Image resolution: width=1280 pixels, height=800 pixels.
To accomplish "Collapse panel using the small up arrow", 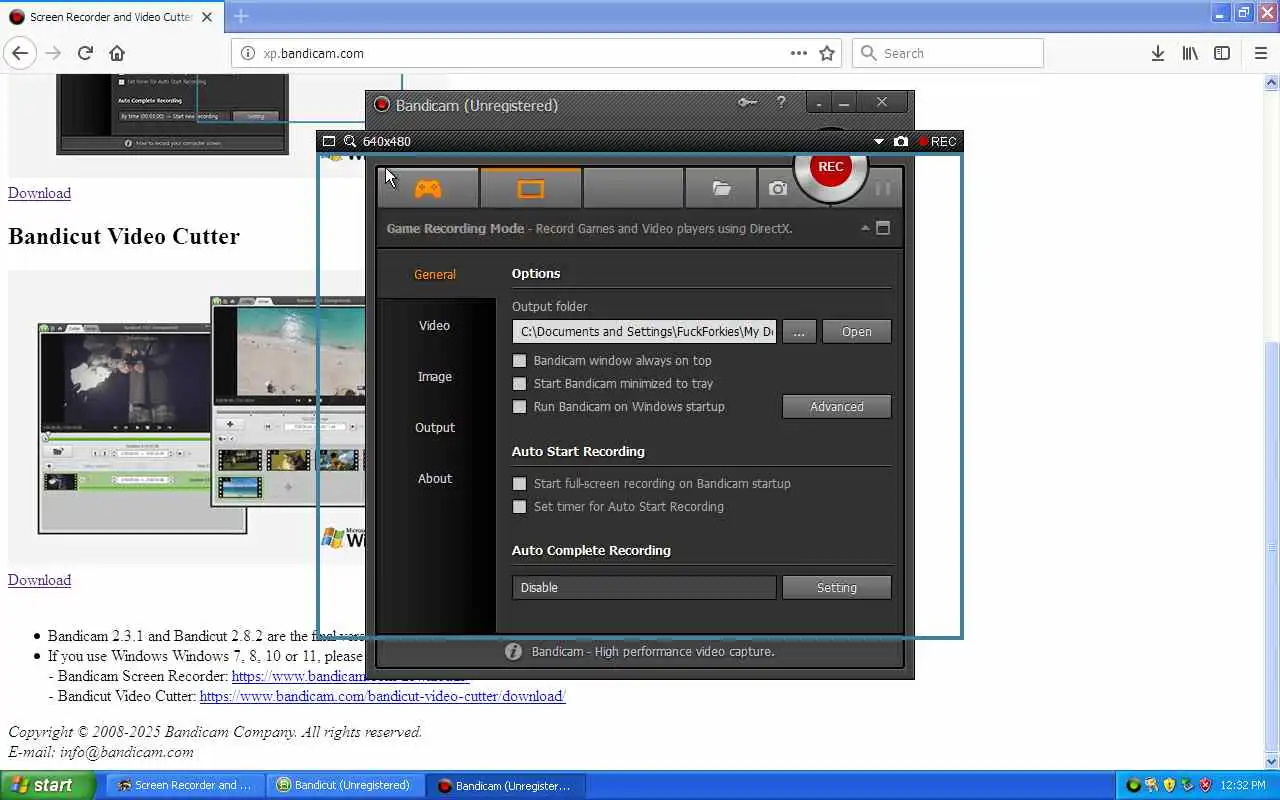I will click(865, 228).
